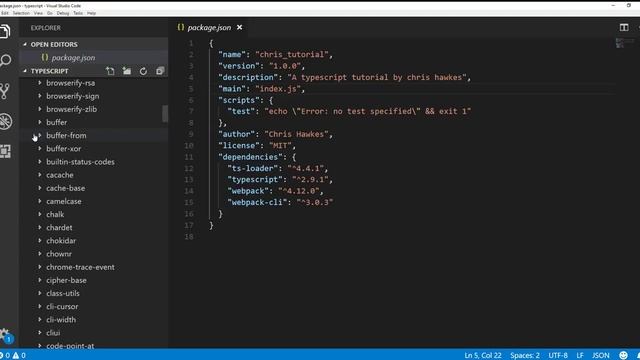640x360 pixels.
Task: Click the EXPLORER panel title
Action: tap(46, 28)
